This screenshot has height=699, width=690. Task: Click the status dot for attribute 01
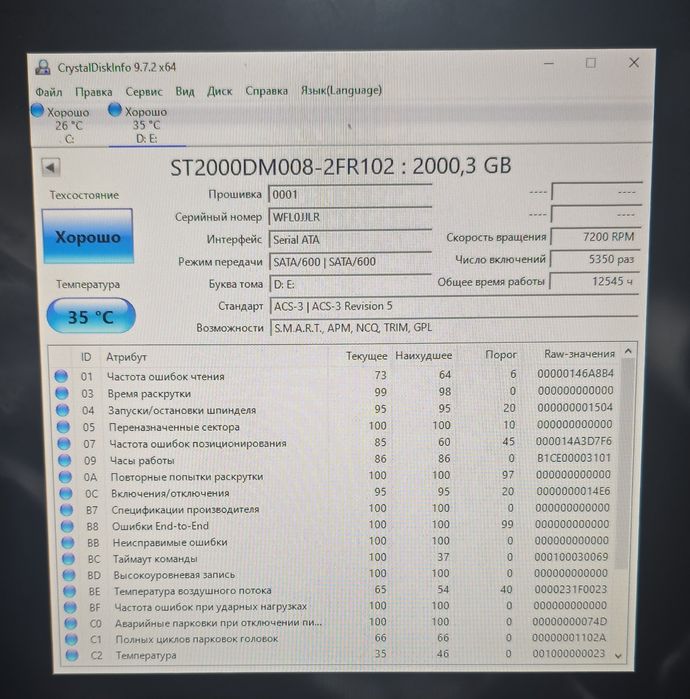click(x=61, y=376)
